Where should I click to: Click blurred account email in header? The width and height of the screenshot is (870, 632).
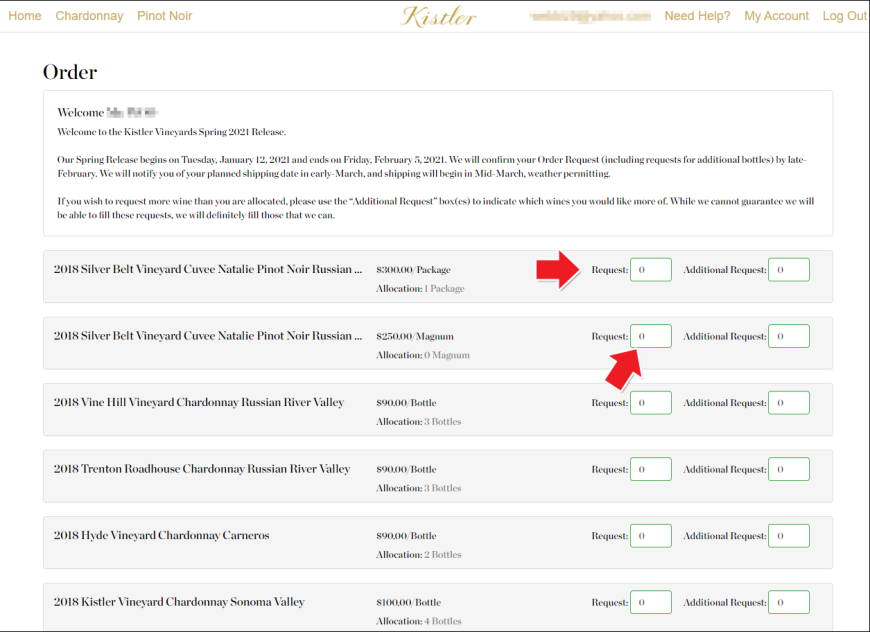click(590, 16)
